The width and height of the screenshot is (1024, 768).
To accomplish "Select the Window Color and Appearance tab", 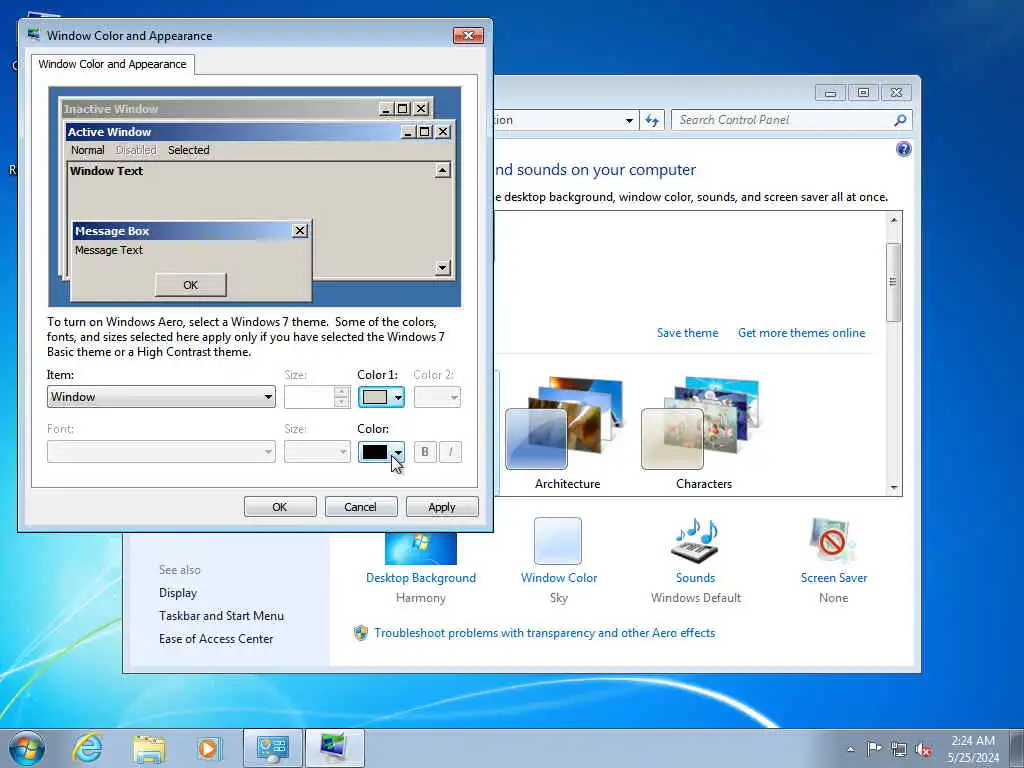I will coord(112,64).
